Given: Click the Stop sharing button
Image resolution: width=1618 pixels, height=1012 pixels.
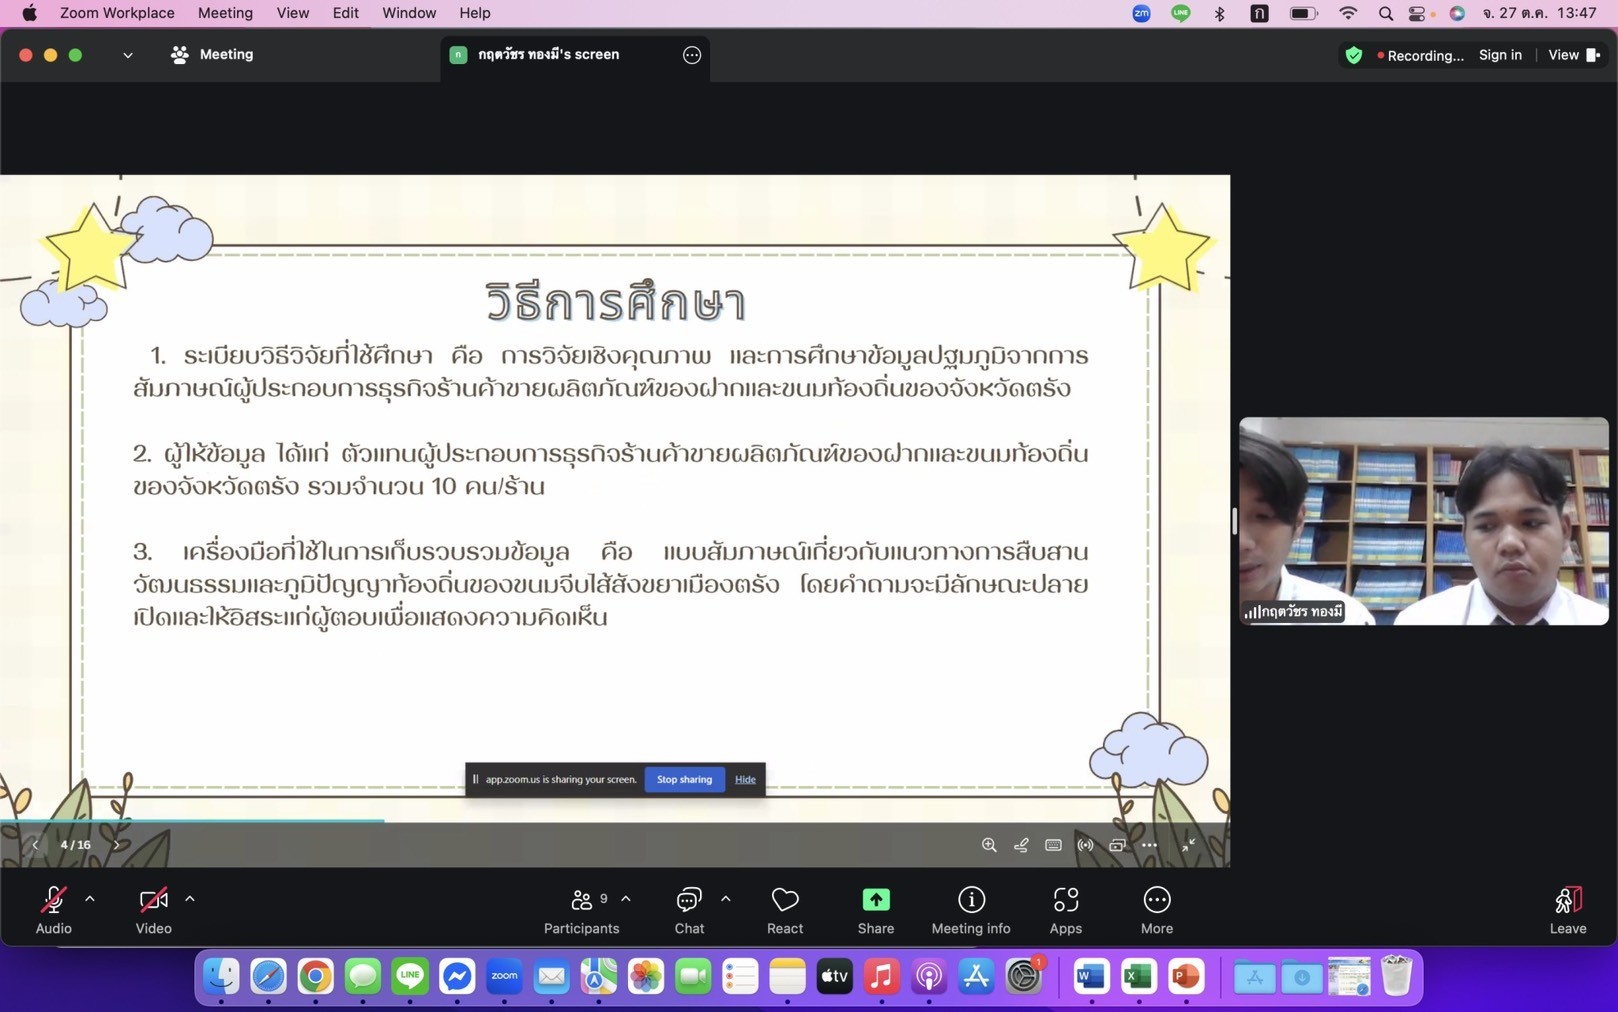Looking at the screenshot, I should [684, 779].
